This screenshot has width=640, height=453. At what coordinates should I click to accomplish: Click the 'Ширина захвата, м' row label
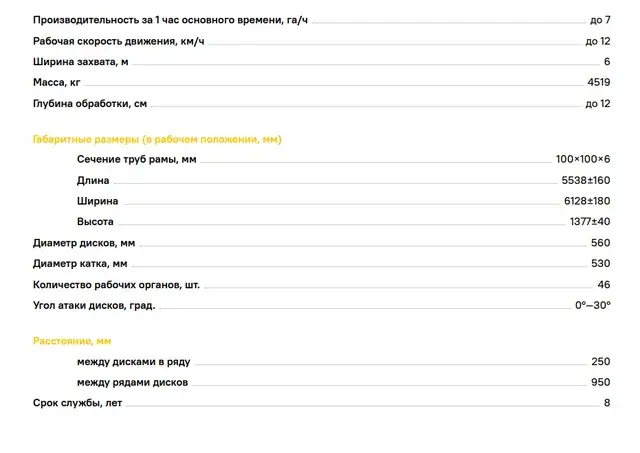80,62
